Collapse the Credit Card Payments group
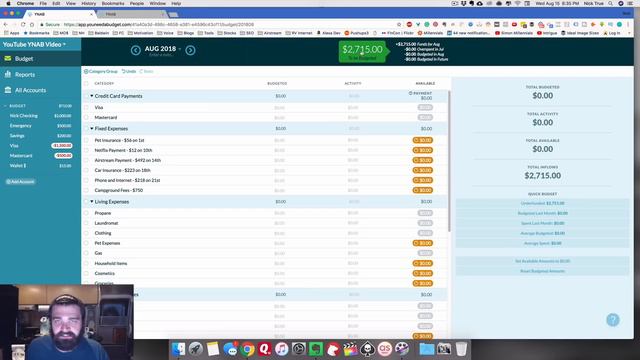Image resolution: width=640 pixels, height=360 pixels. [92, 96]
